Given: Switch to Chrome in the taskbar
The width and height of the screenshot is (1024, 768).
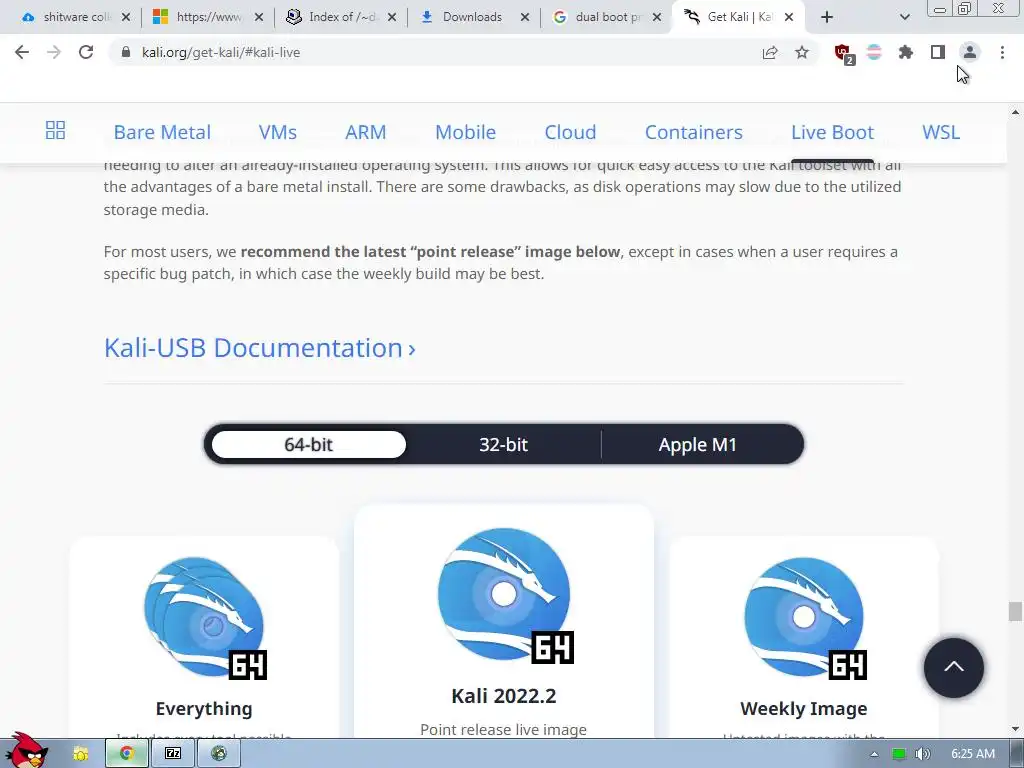Looking at the screenshot, I should pos(127,754).
